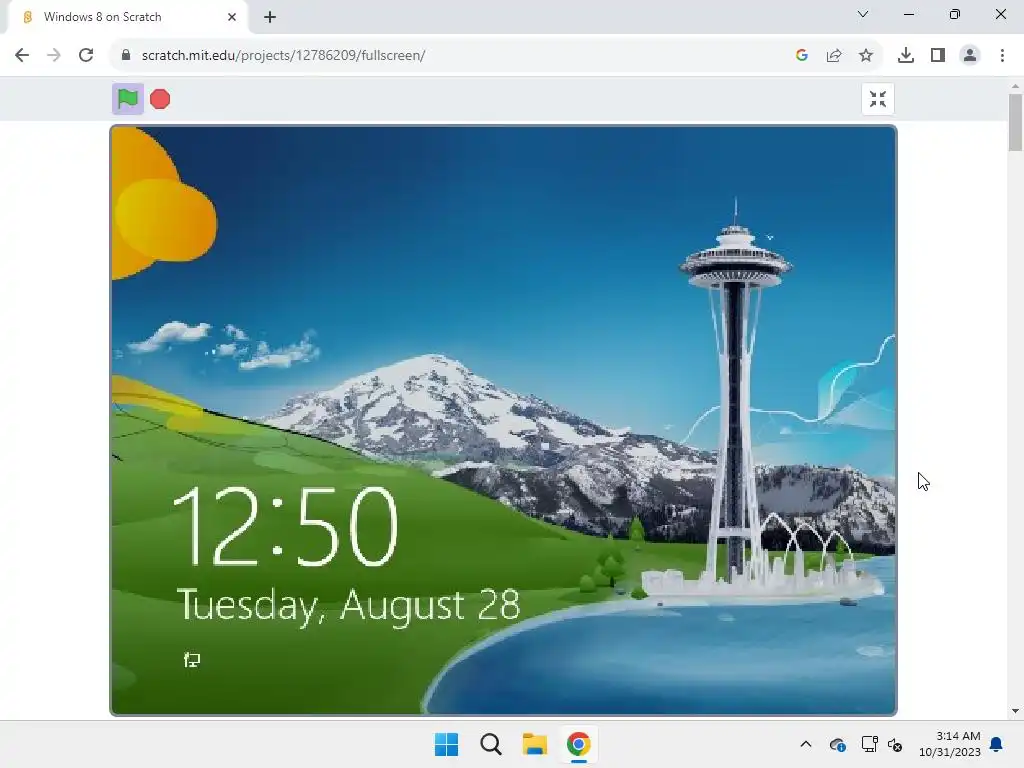The width and height of the screenshot is (1024, 768).
Task: Open Chrome downloads
Action: [x=906, y=56]
